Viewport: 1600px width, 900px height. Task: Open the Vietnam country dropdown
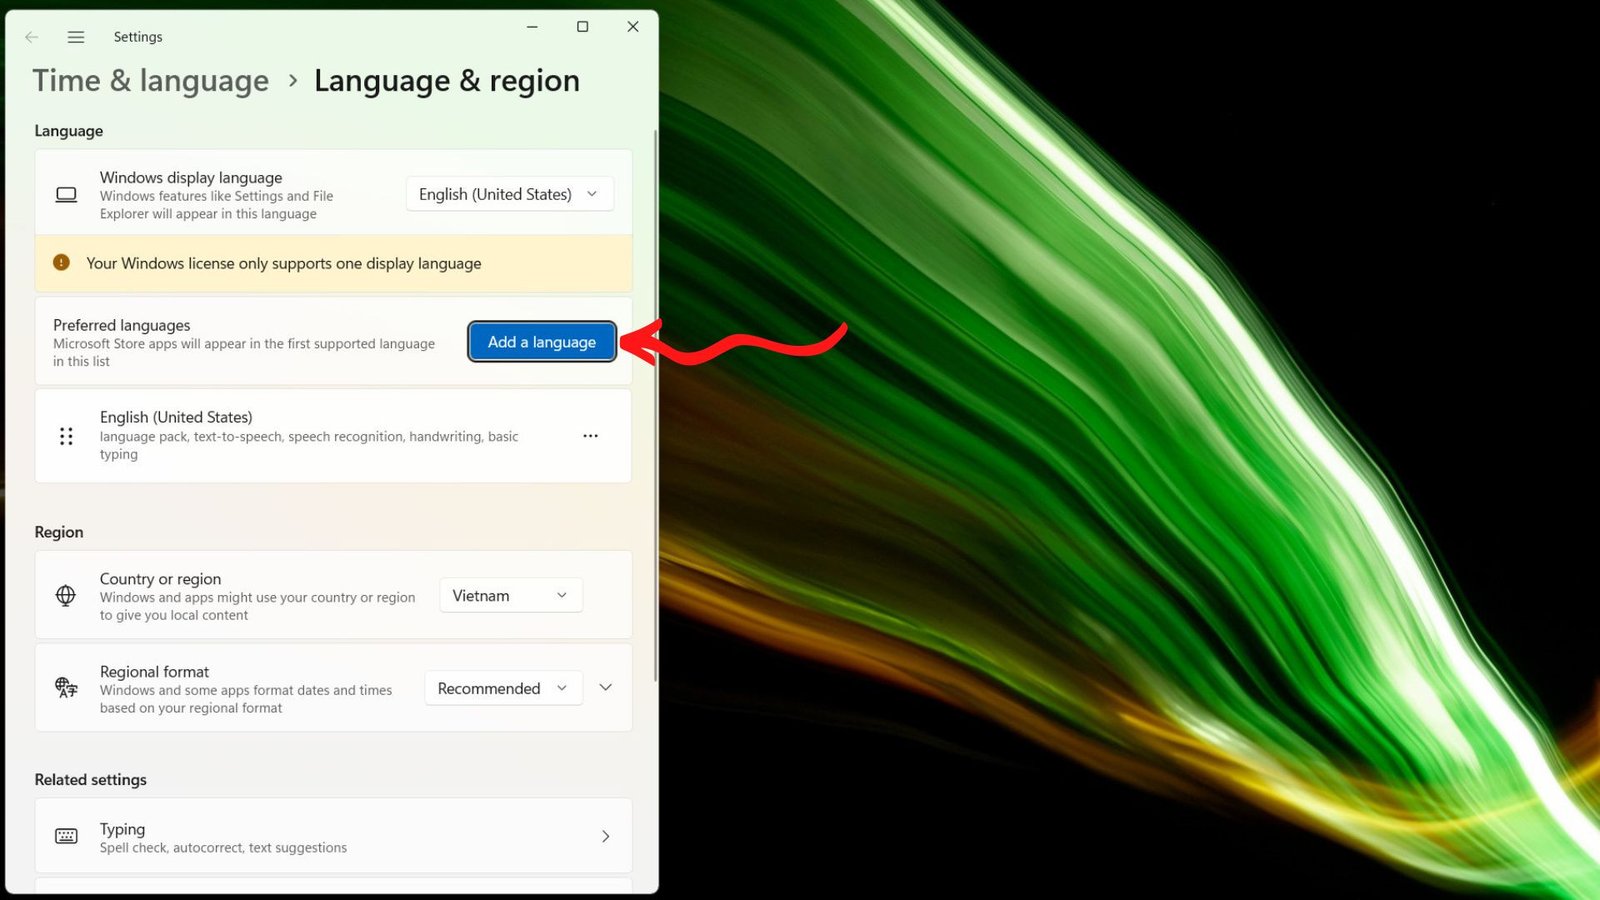[x=510, y=596]
